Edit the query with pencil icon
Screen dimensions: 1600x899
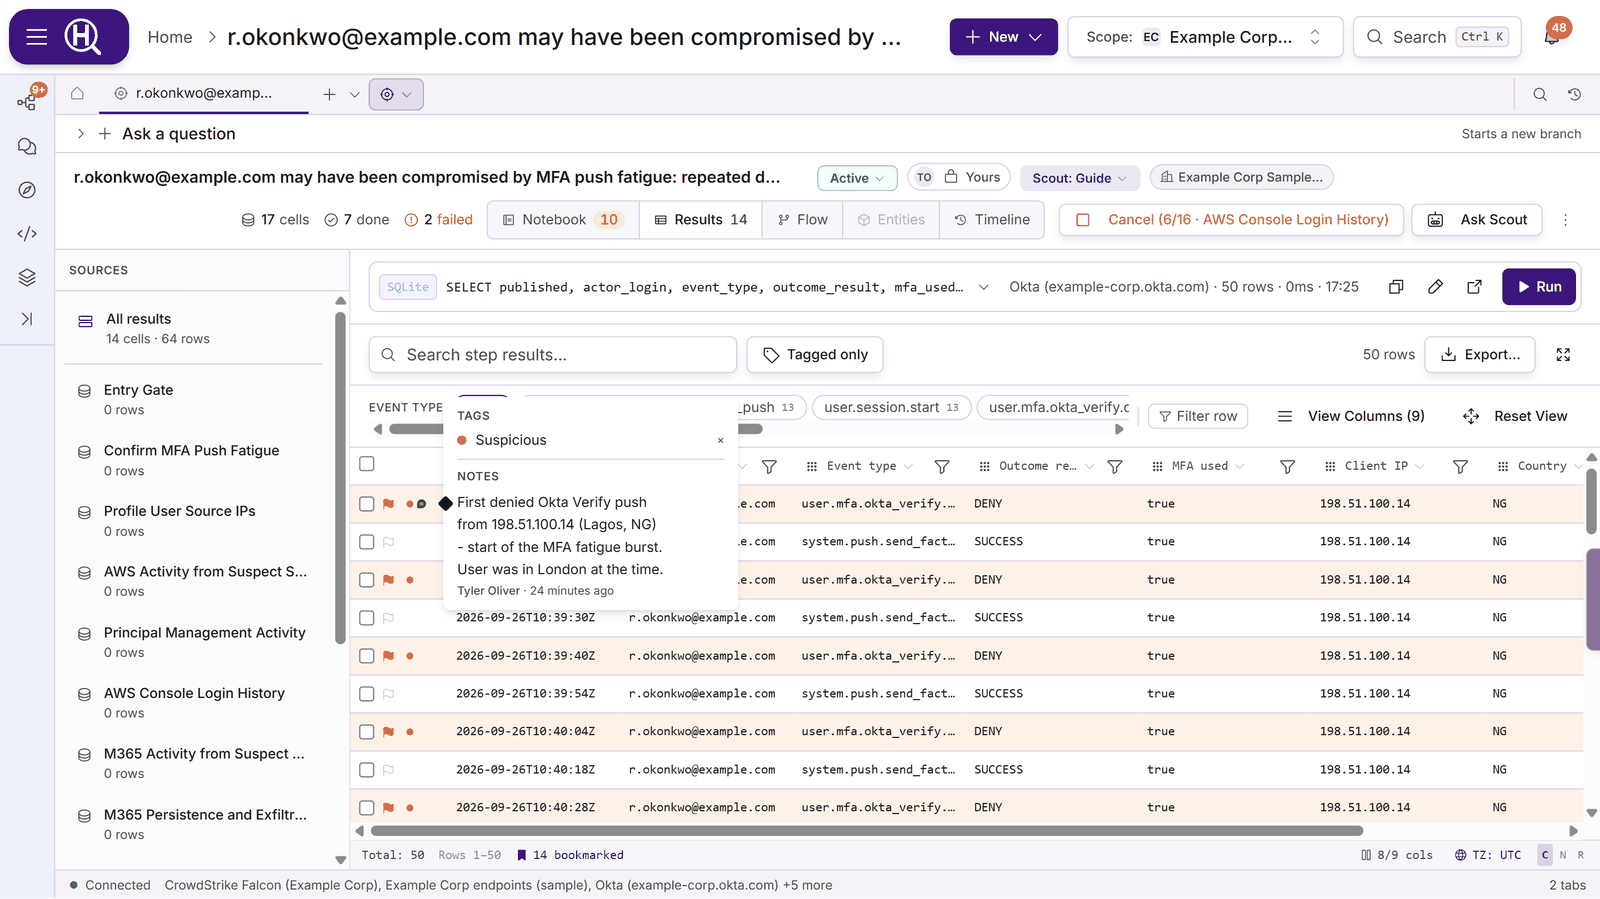[1435, 287]
